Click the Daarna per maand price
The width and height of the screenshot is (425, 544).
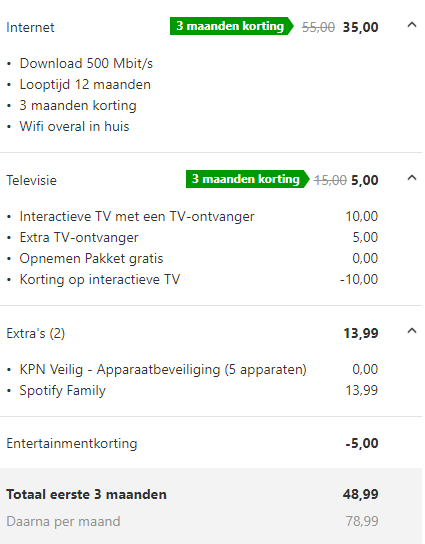click(x=362, y=521)
